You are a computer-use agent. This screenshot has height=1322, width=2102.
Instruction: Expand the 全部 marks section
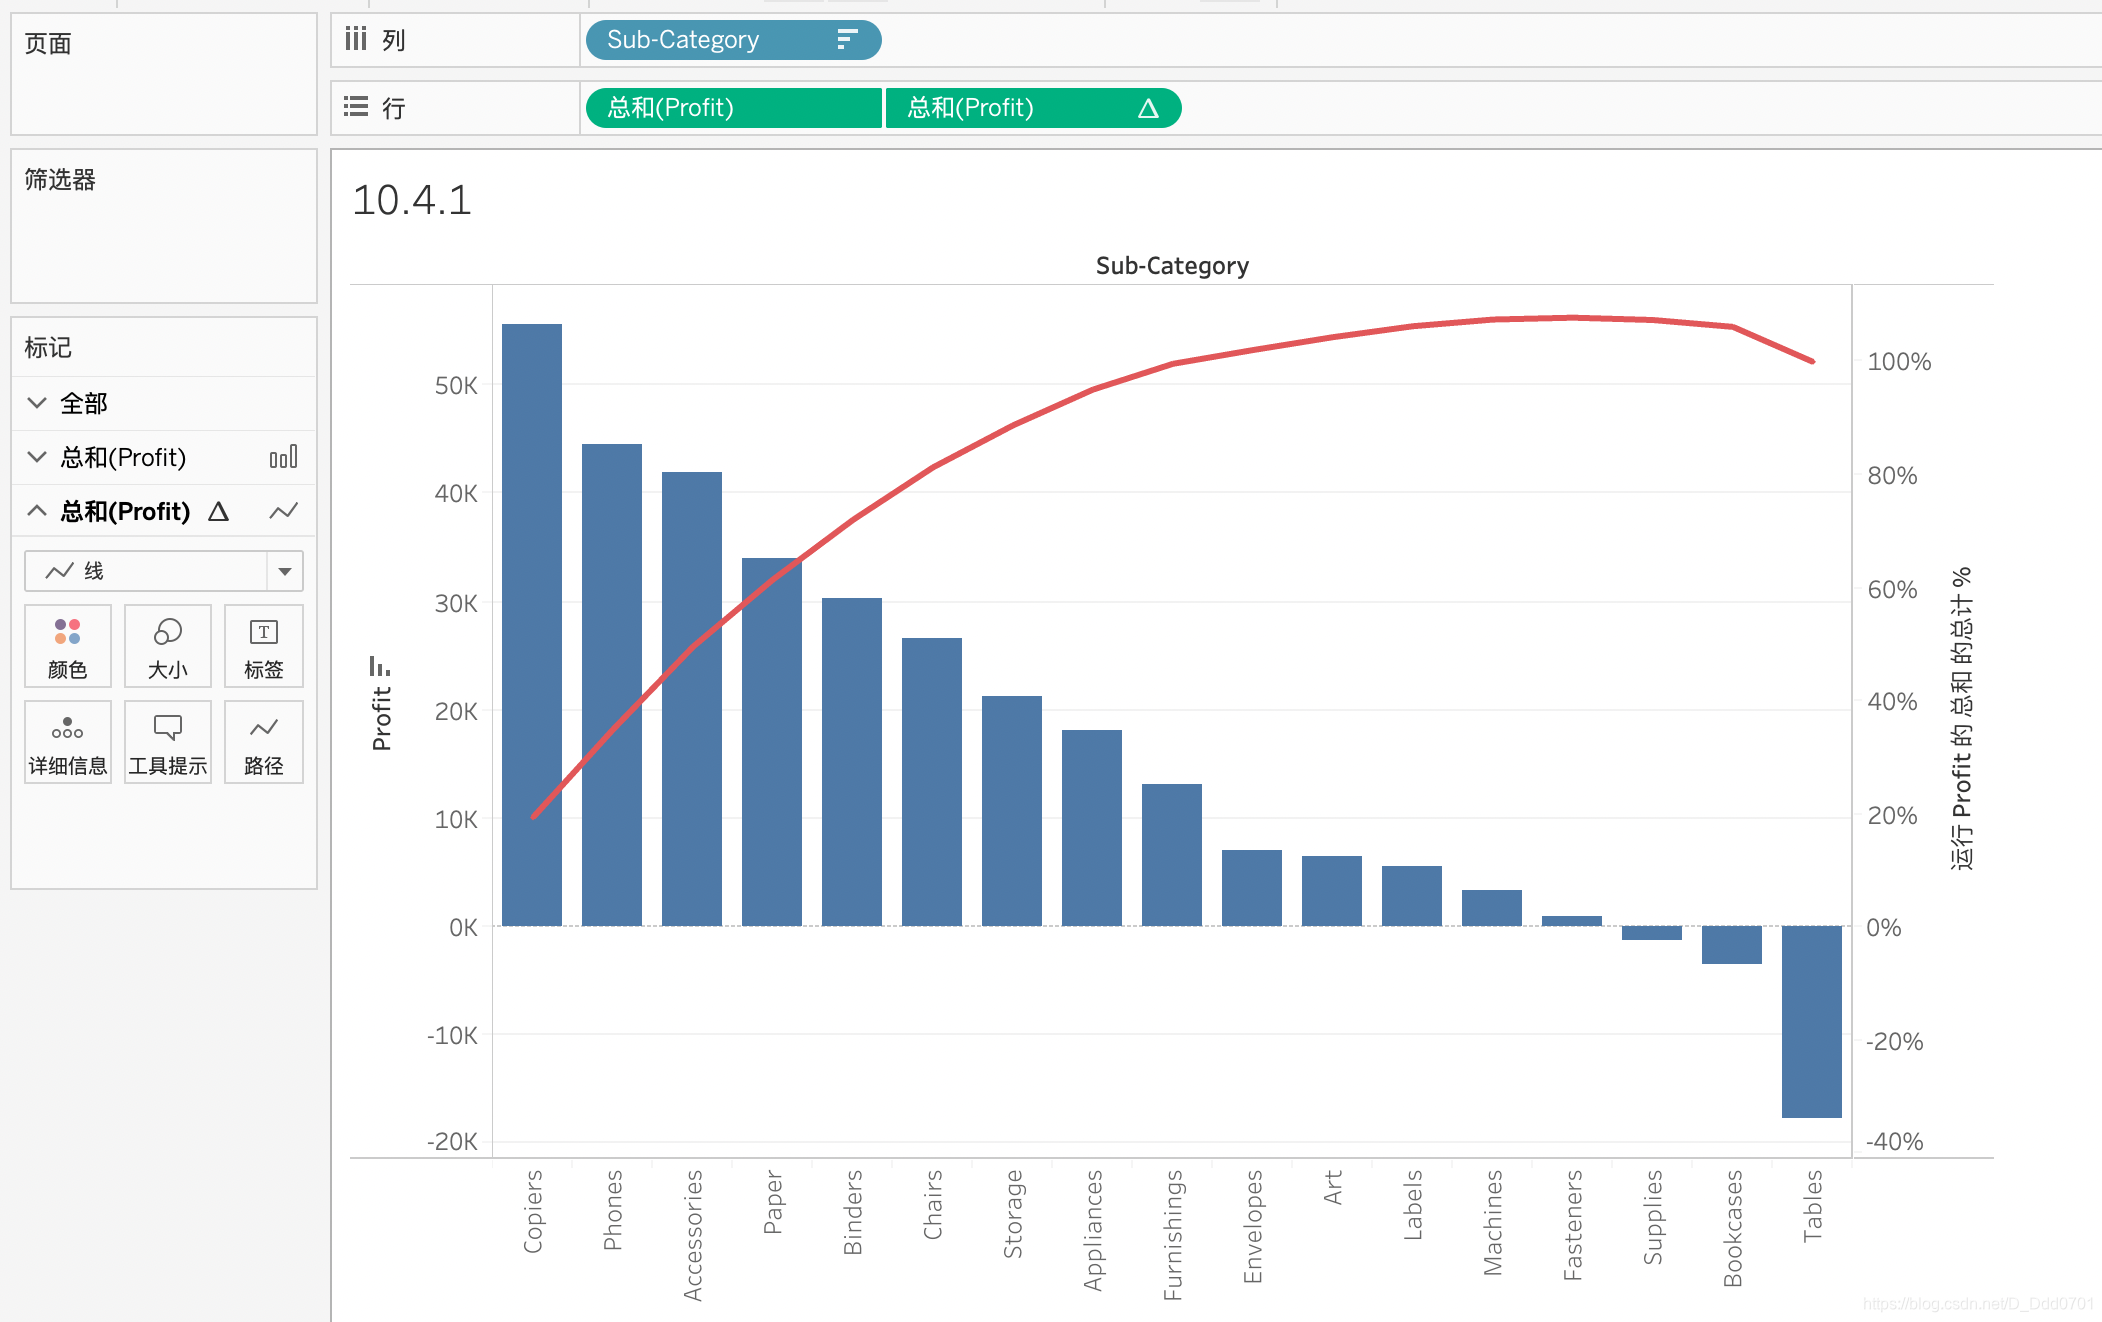tap(37, 403)
